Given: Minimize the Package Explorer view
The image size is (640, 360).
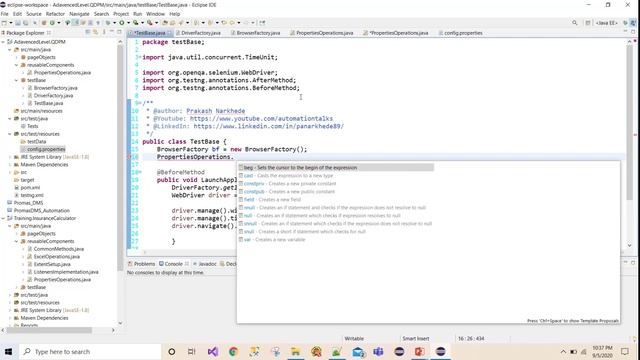Looking at the screenshot, I should (x=112, y=32).
